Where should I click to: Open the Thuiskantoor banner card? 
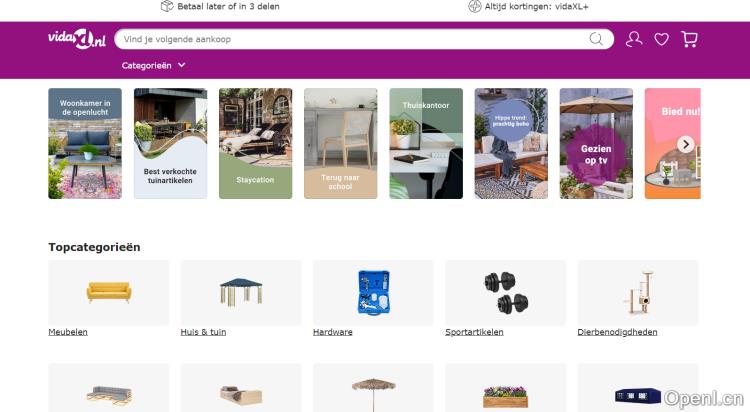[426, 144]
